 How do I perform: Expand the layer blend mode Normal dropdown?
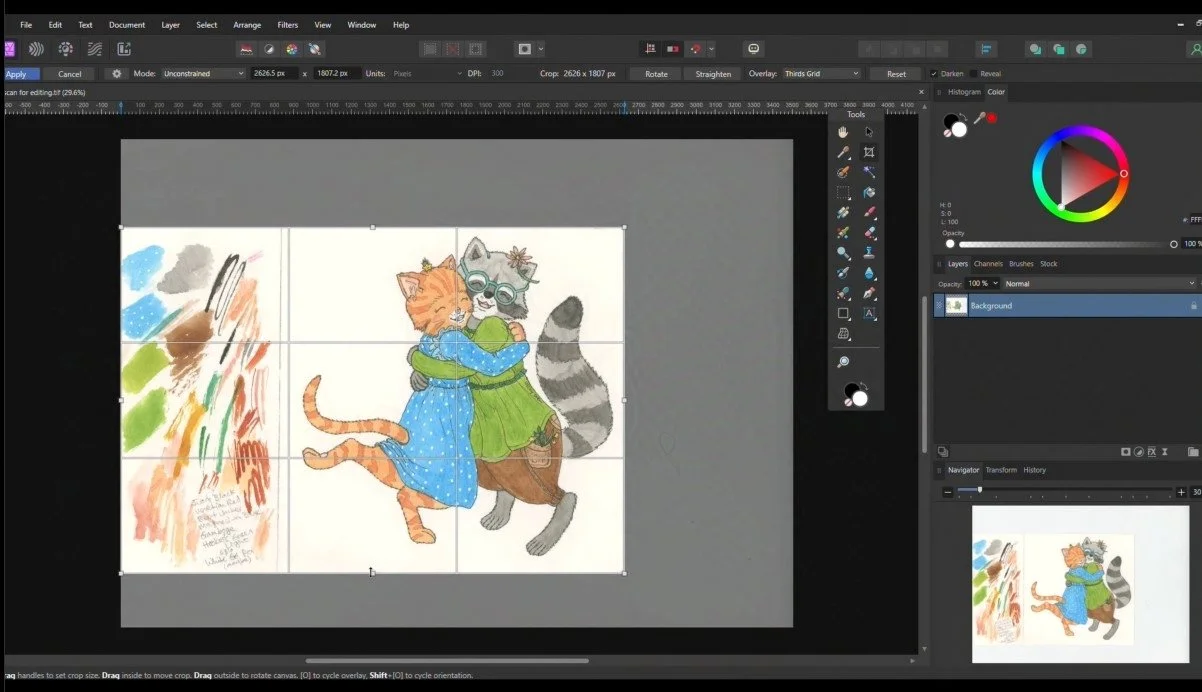pyautogui.click(x=1100, y=284)
